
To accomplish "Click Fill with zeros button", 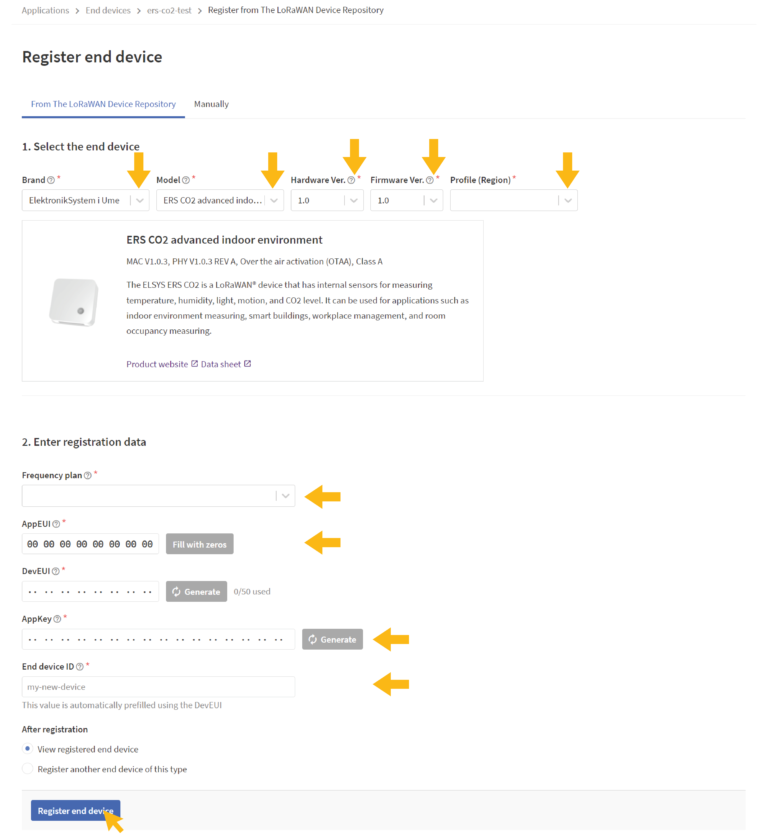I will 200,544.
